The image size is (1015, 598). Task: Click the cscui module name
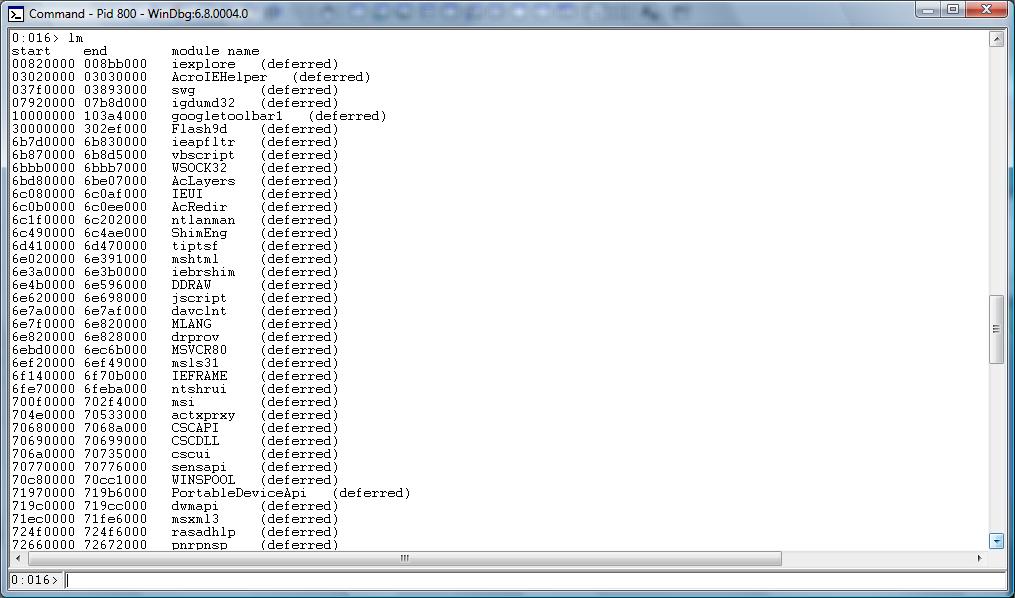191,454
